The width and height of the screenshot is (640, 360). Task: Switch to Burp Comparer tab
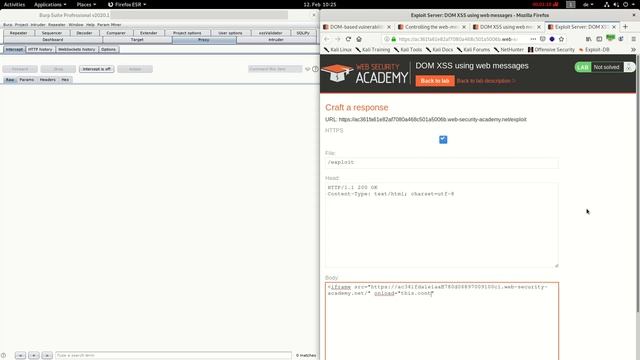pyautogui.click(x=116, y=33)
